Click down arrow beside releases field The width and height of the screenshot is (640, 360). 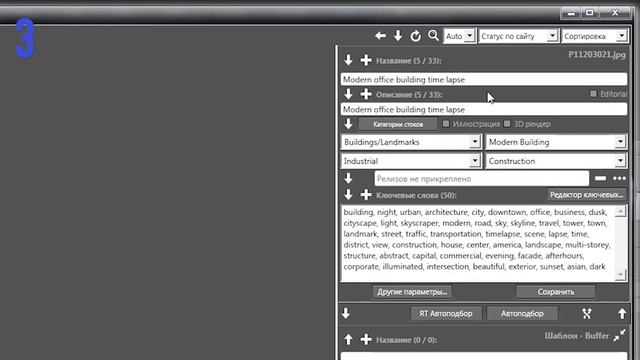pos(348,178)
